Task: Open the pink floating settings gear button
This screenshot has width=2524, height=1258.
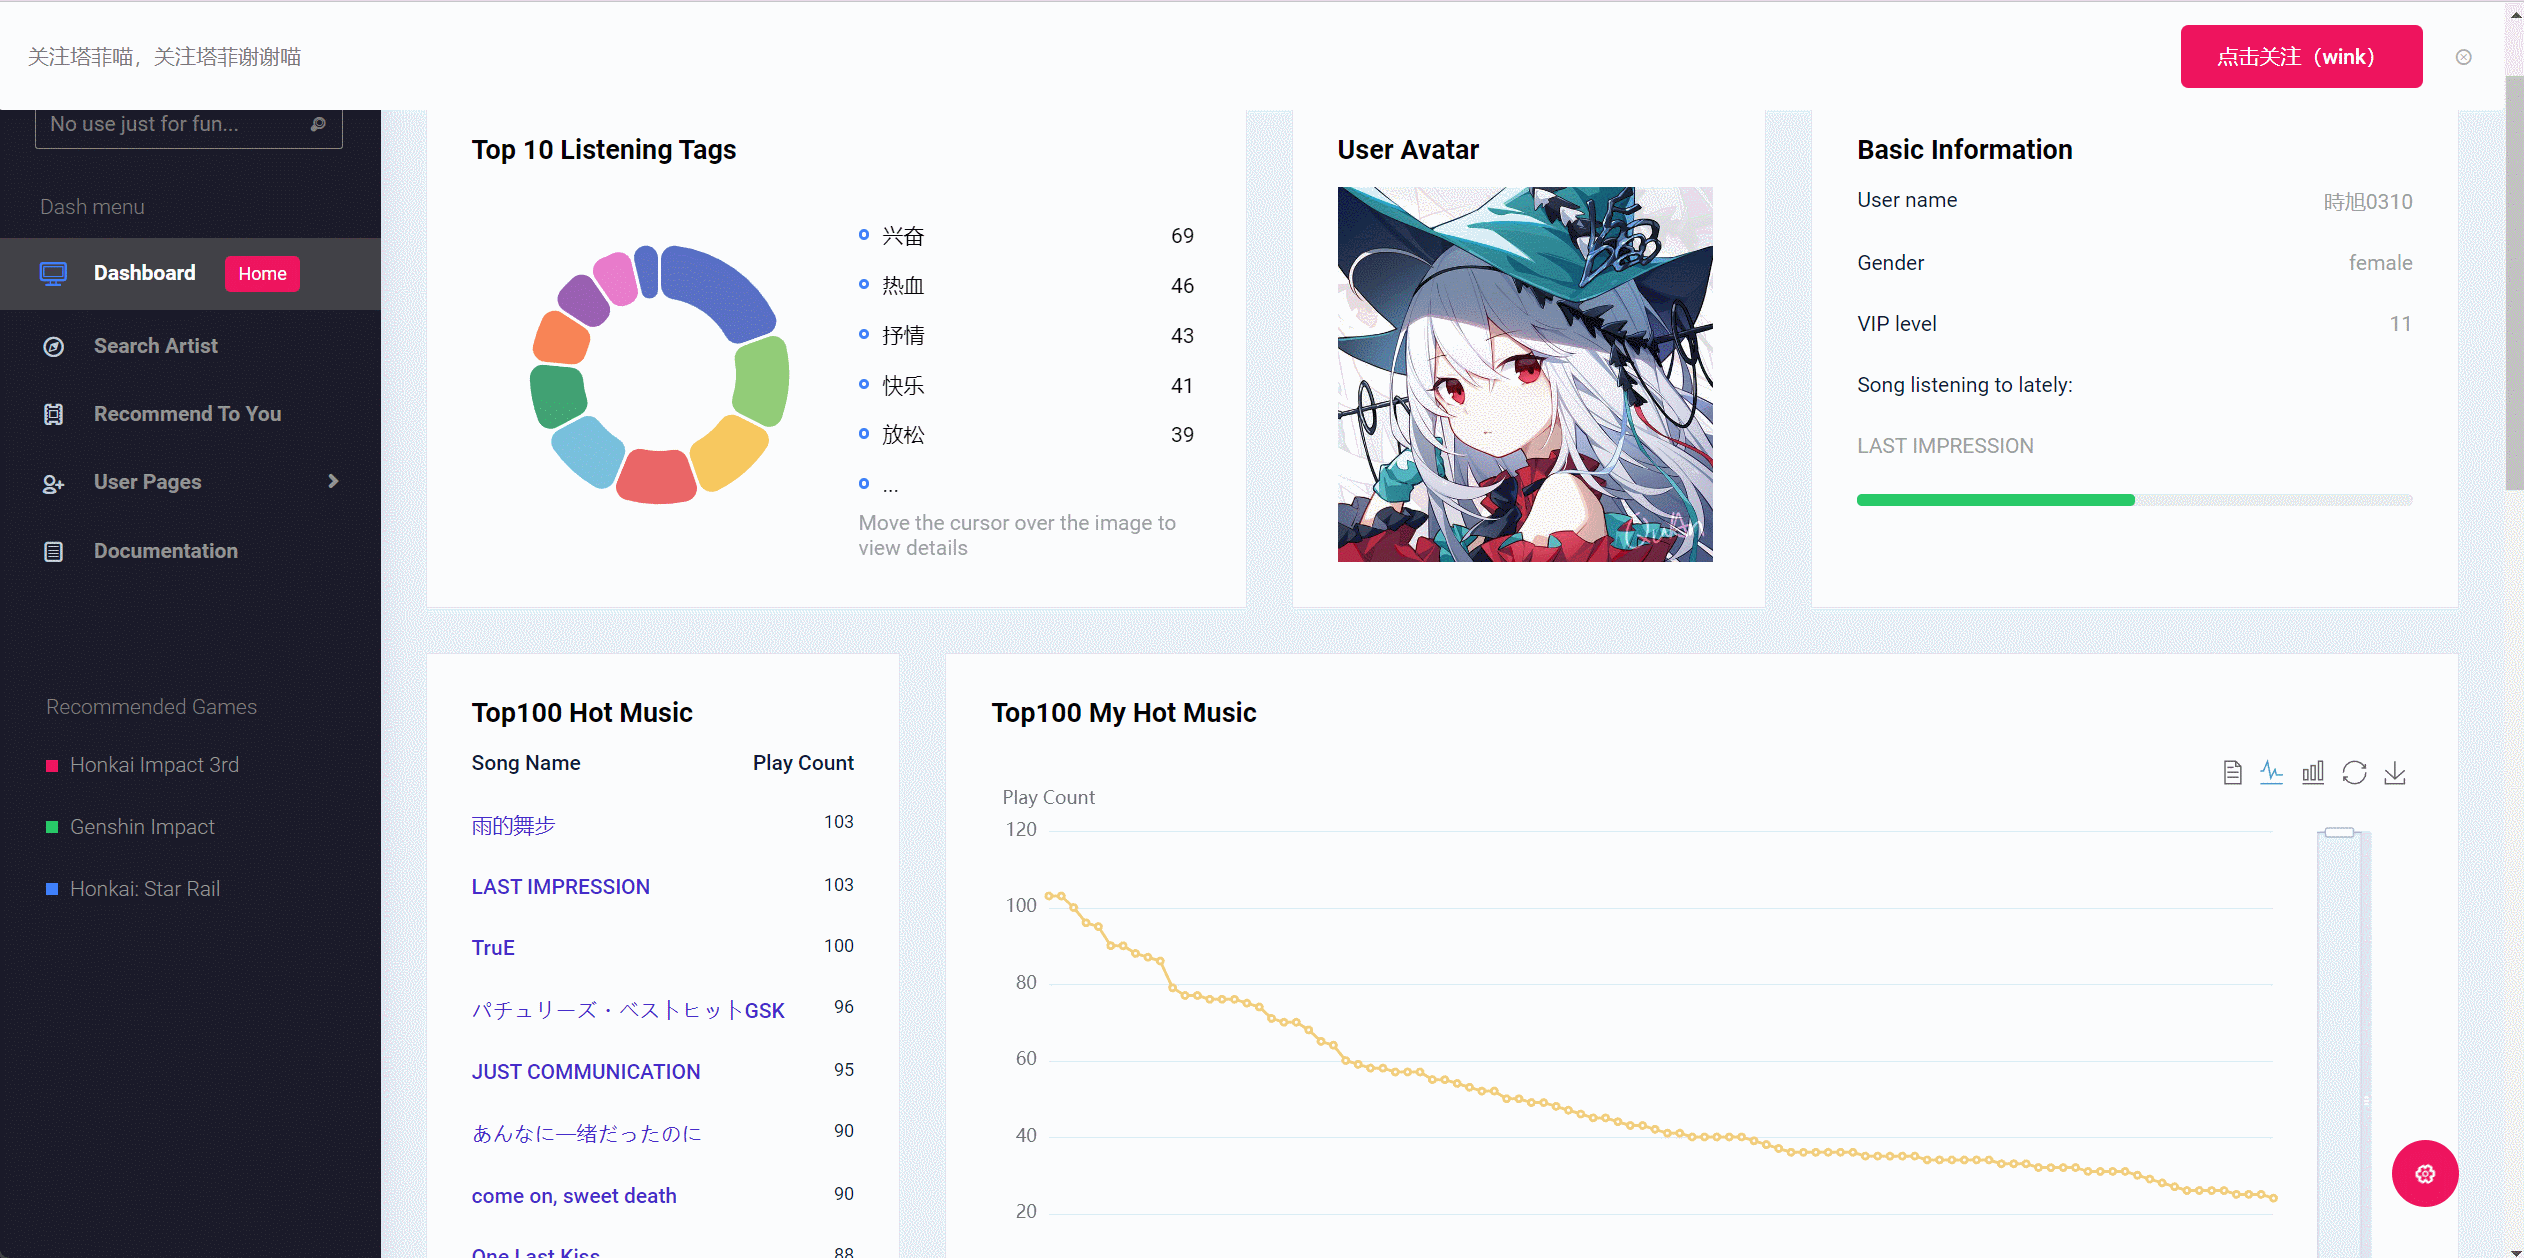Action: click(x=2424, y=1173)
